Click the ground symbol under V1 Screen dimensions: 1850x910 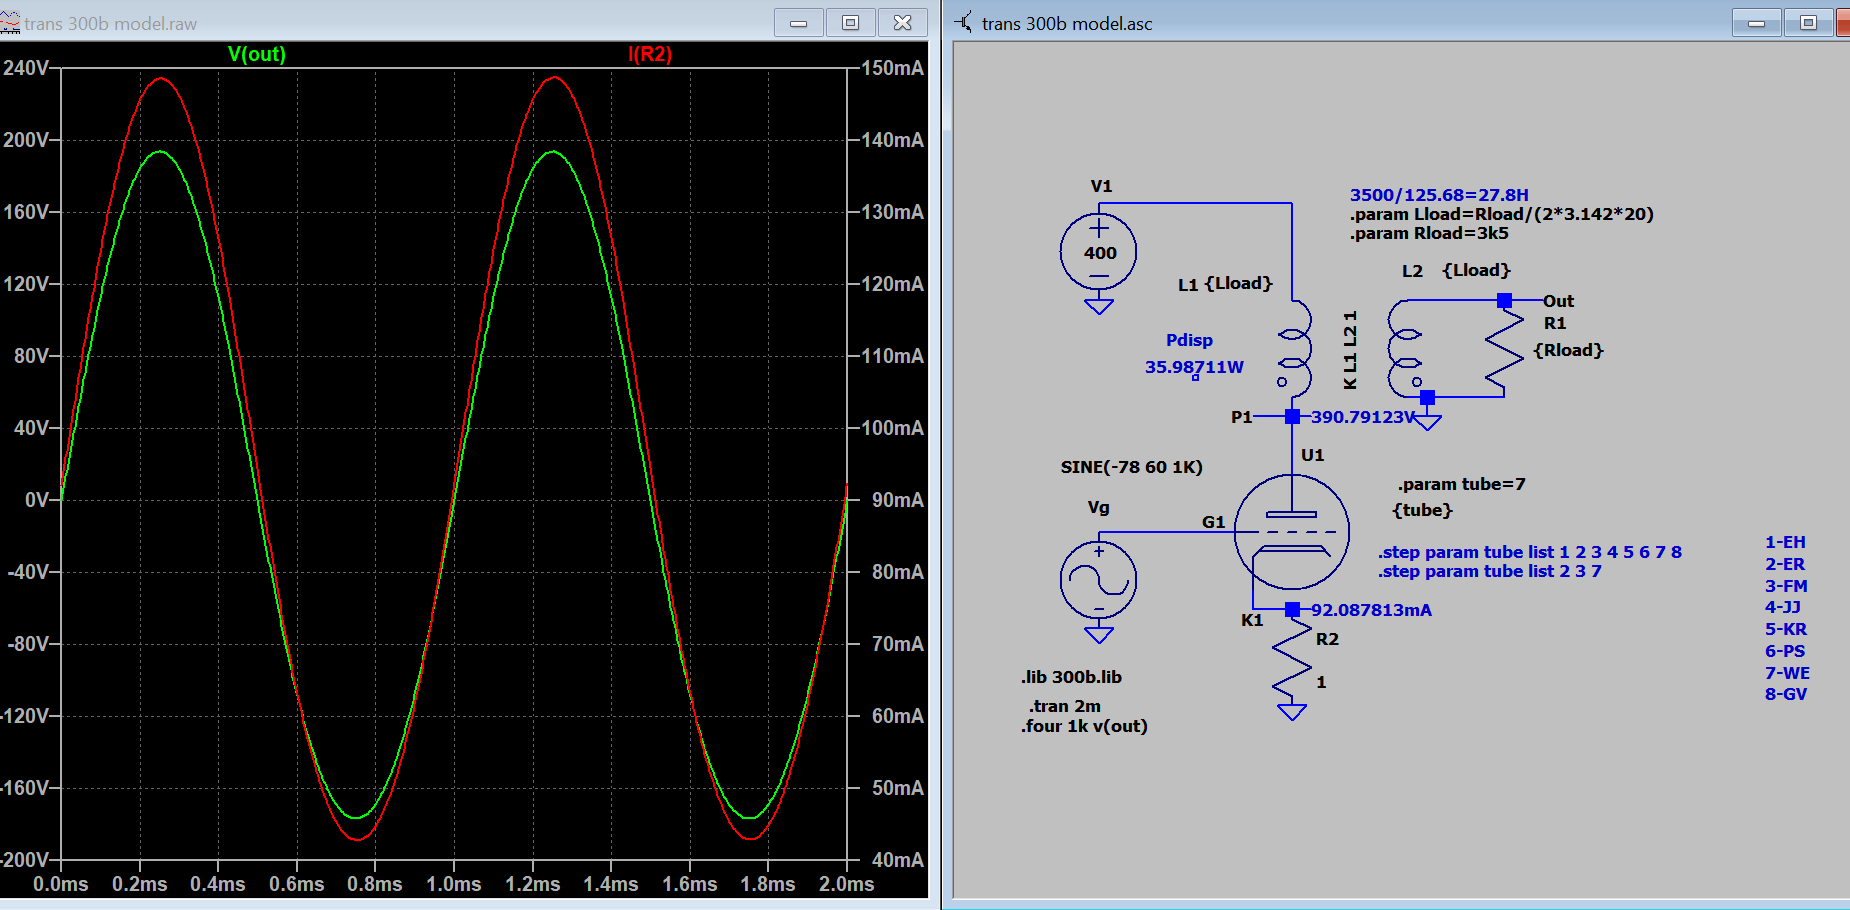tap(1099, 306)
